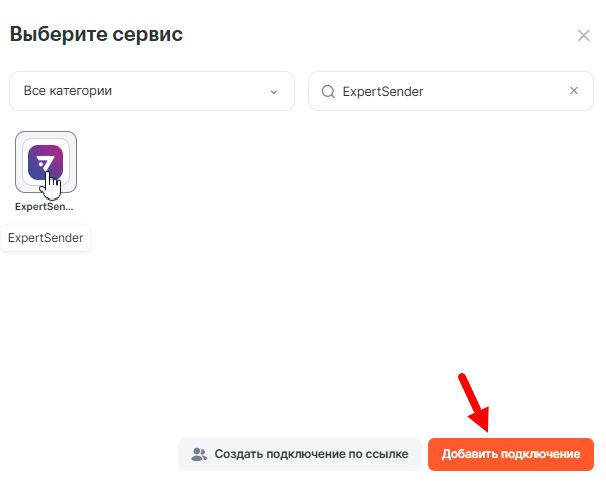The image size is (606, 482).
Task: Open the Все категории dropdown
Action: pyautogui.click(x=152, y=91)
